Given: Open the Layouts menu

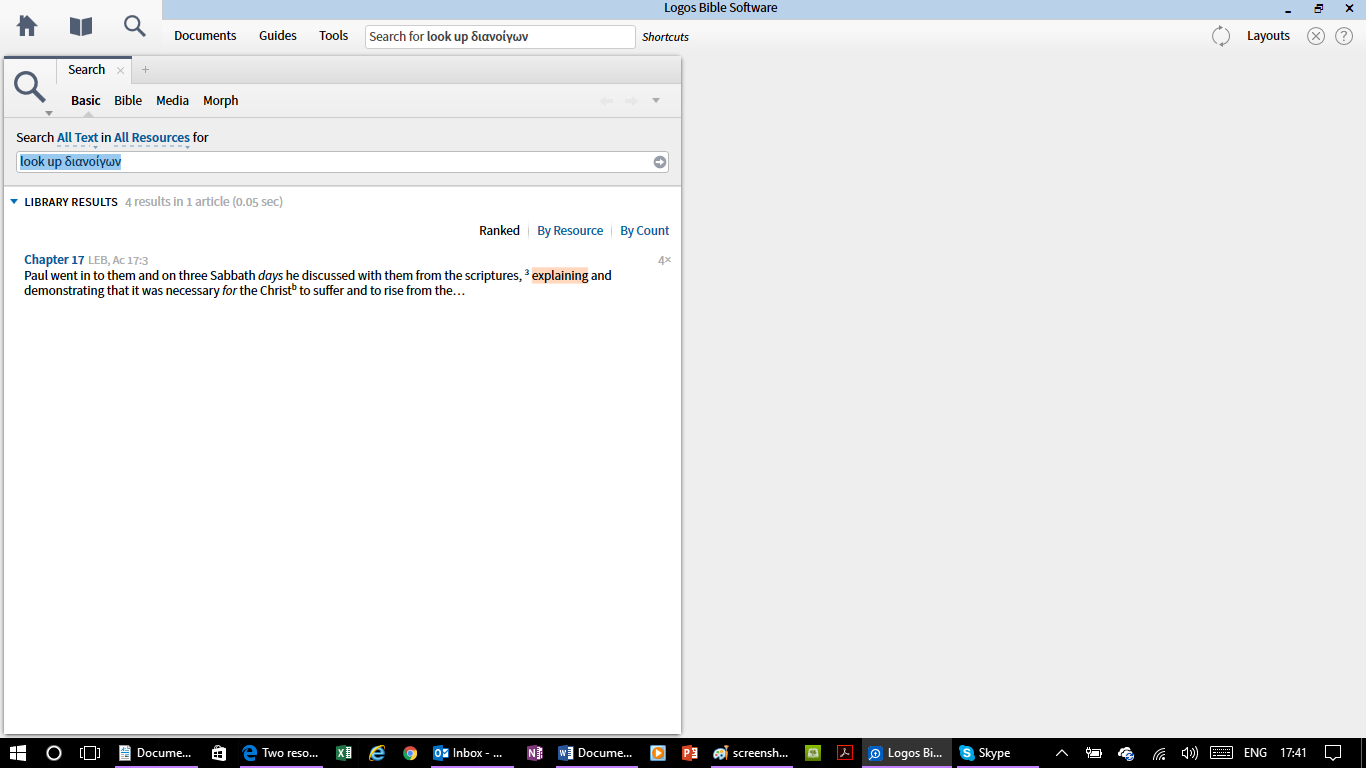Looking at the screenshot, I should pos(1268,36).
